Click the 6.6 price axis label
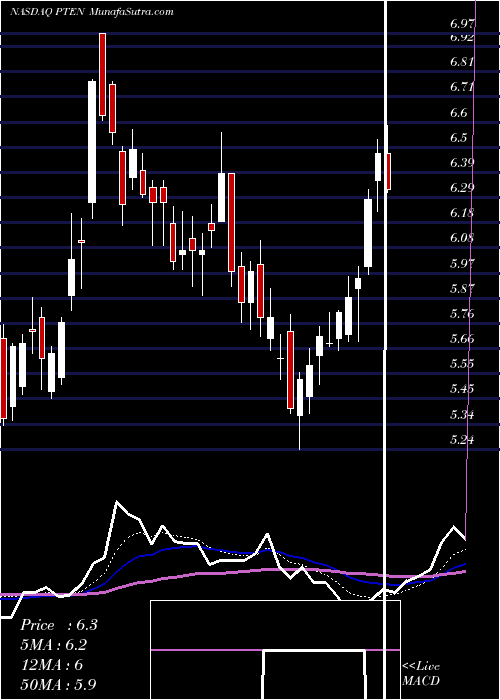Viewport: 500px width, 700px height. pyautogui.click(x=459, y=112)
